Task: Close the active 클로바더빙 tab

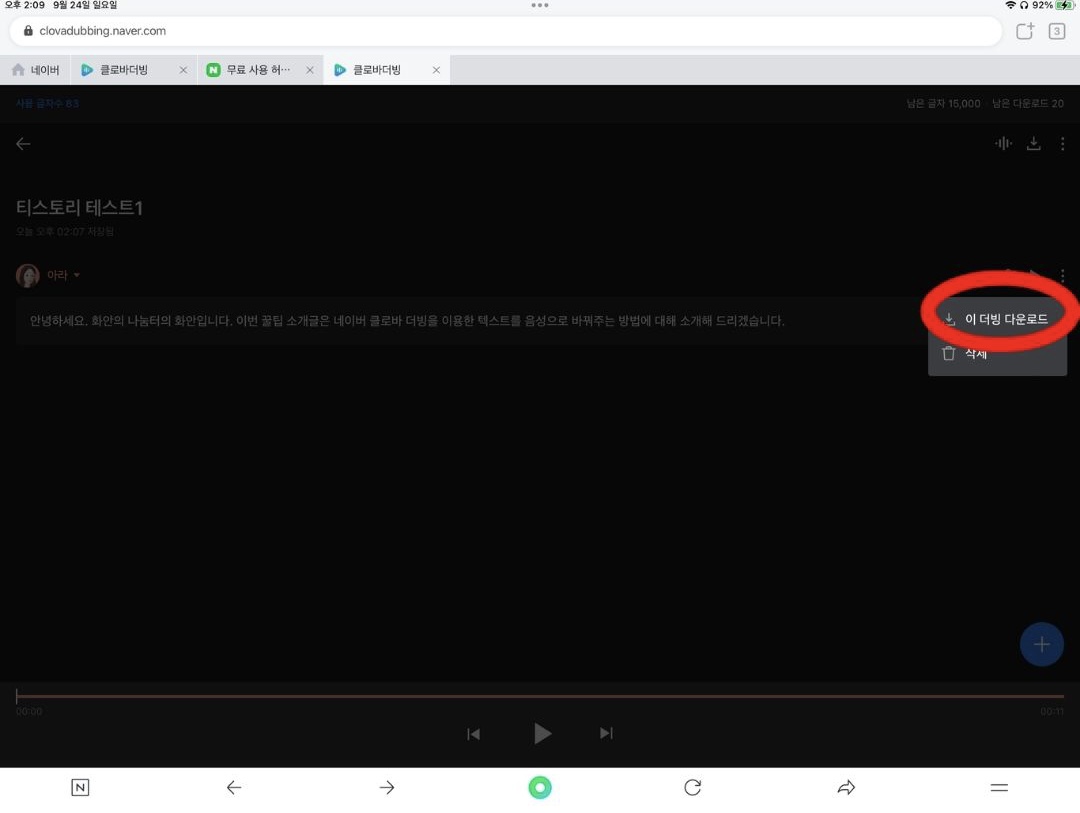Action: tap(436, 70)
